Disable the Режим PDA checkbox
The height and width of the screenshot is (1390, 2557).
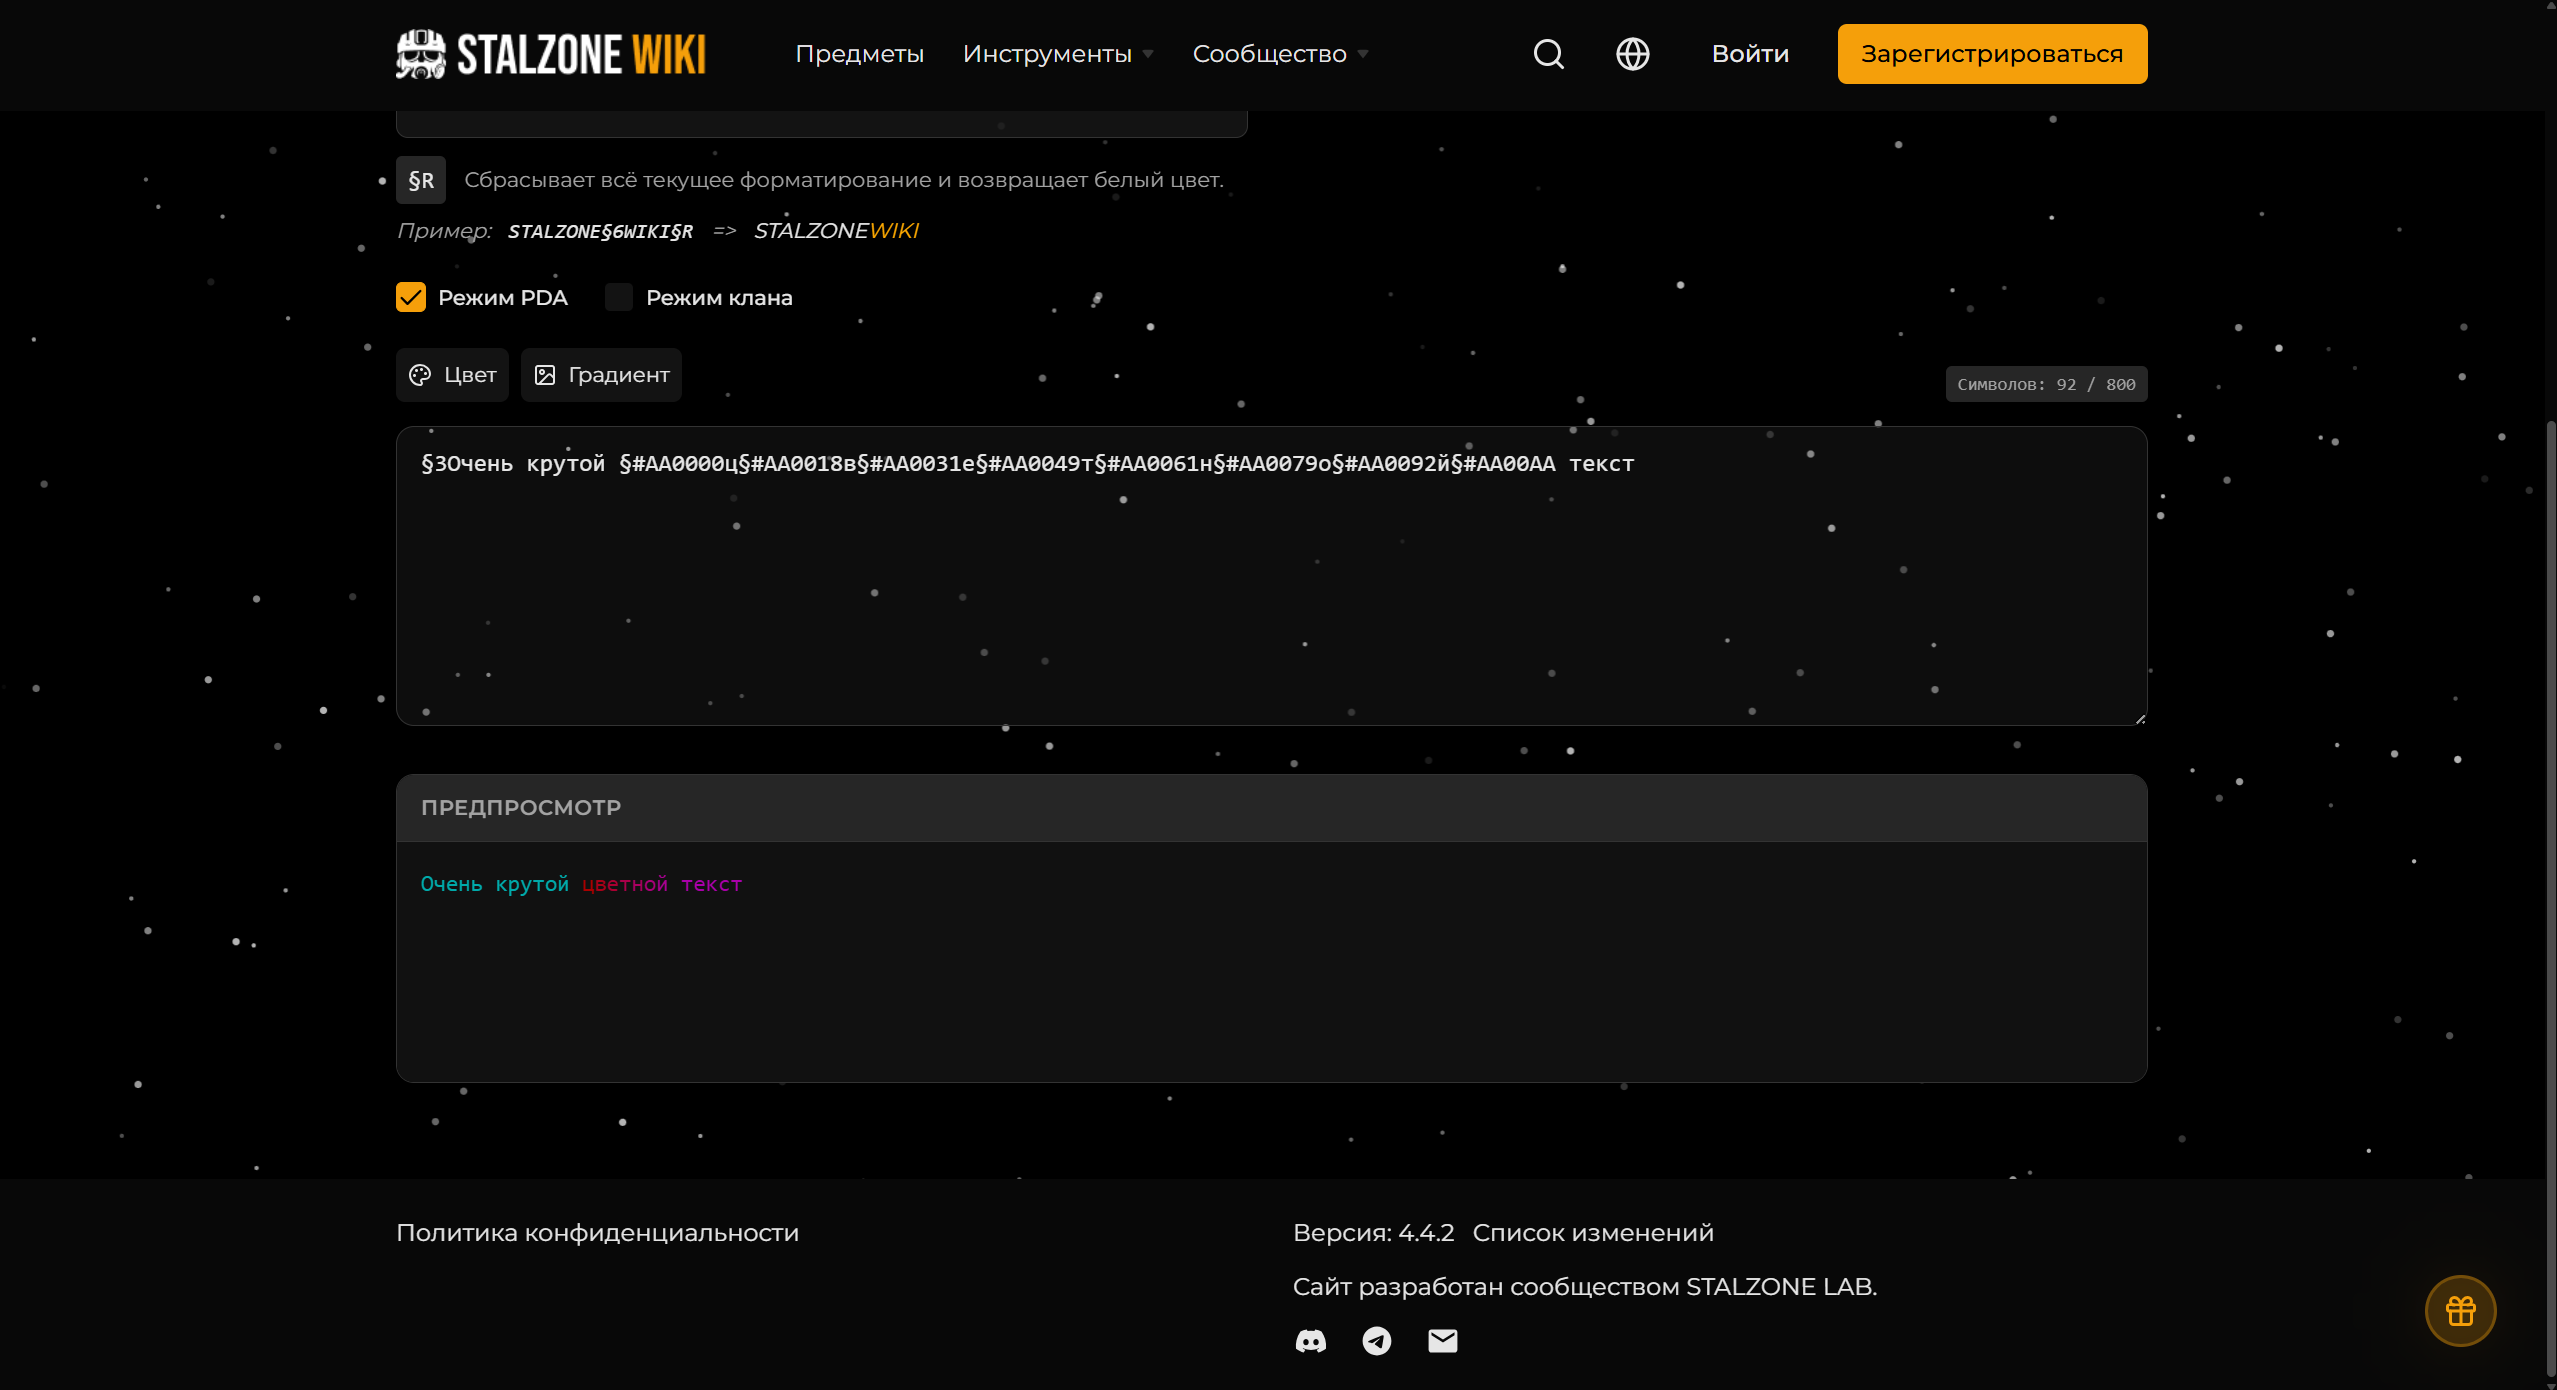coord(411,297)
